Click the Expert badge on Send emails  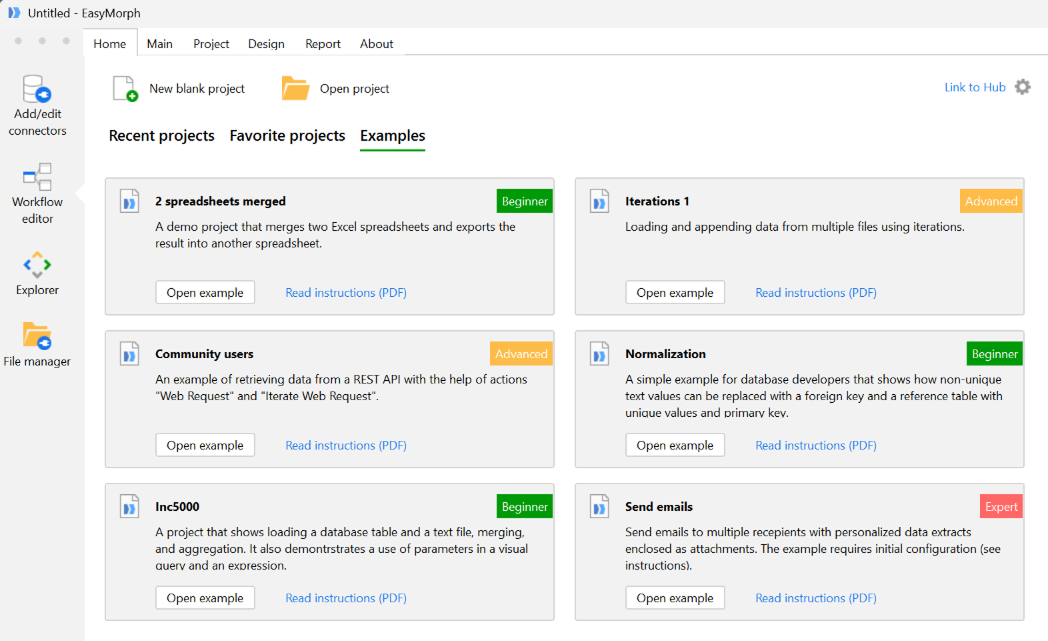tap(1001, 507)
